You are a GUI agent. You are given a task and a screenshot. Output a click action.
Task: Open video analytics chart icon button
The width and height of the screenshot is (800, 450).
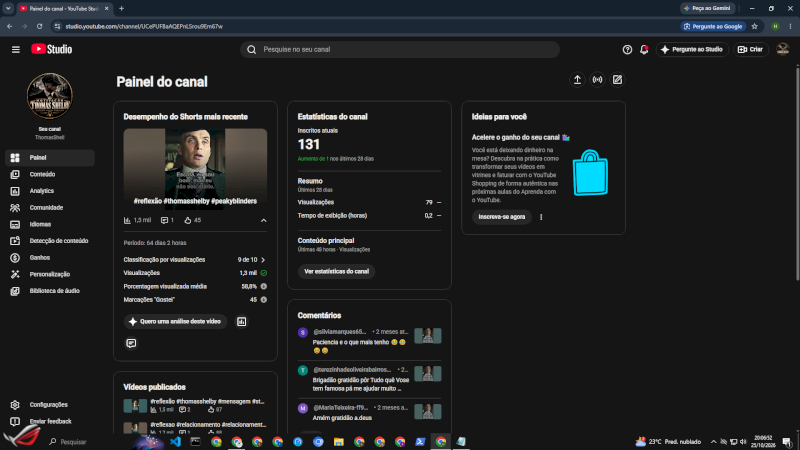point(241,321)
